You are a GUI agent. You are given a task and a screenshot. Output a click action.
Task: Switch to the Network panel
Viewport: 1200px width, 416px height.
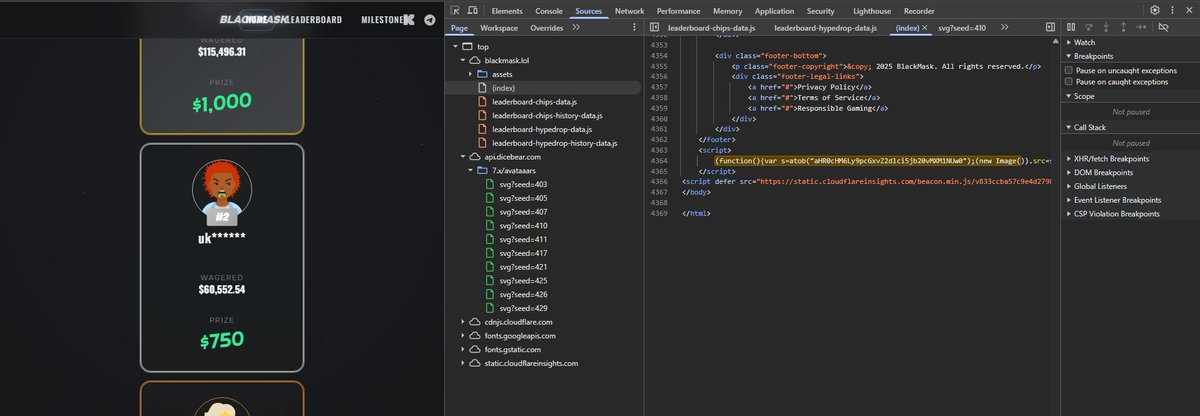tap(629, 10)
